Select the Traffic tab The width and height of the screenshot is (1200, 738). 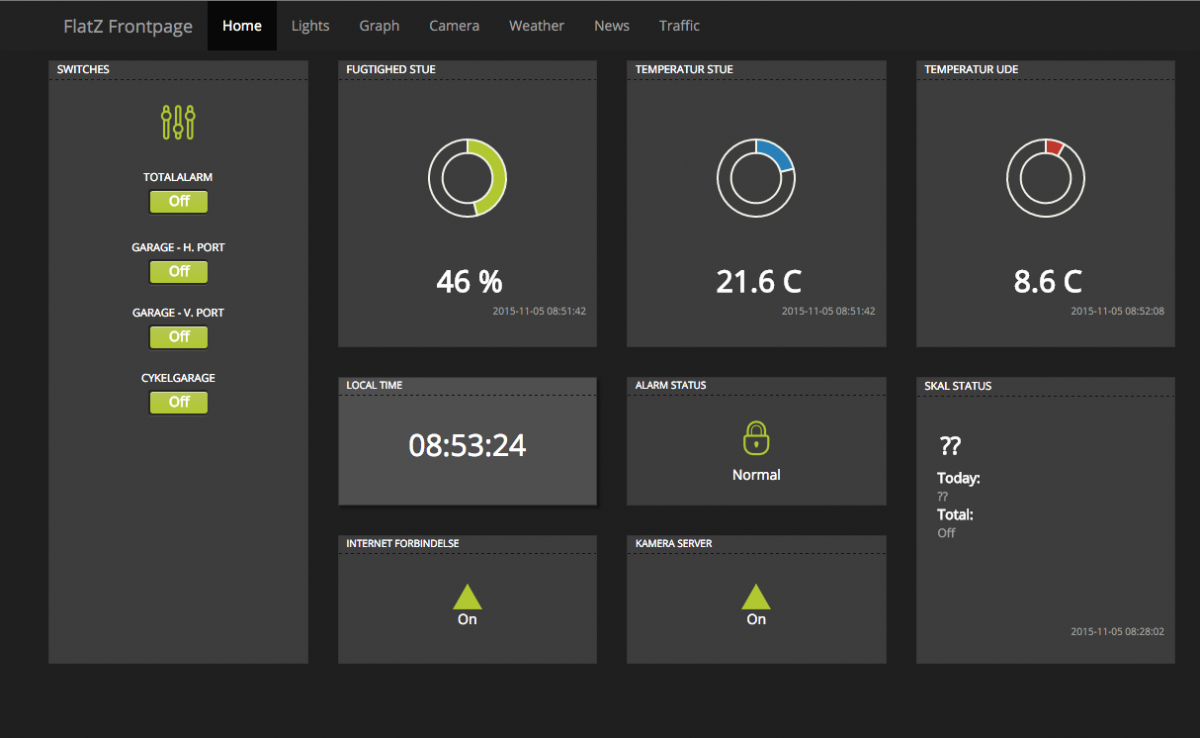(x=679, y=26)
